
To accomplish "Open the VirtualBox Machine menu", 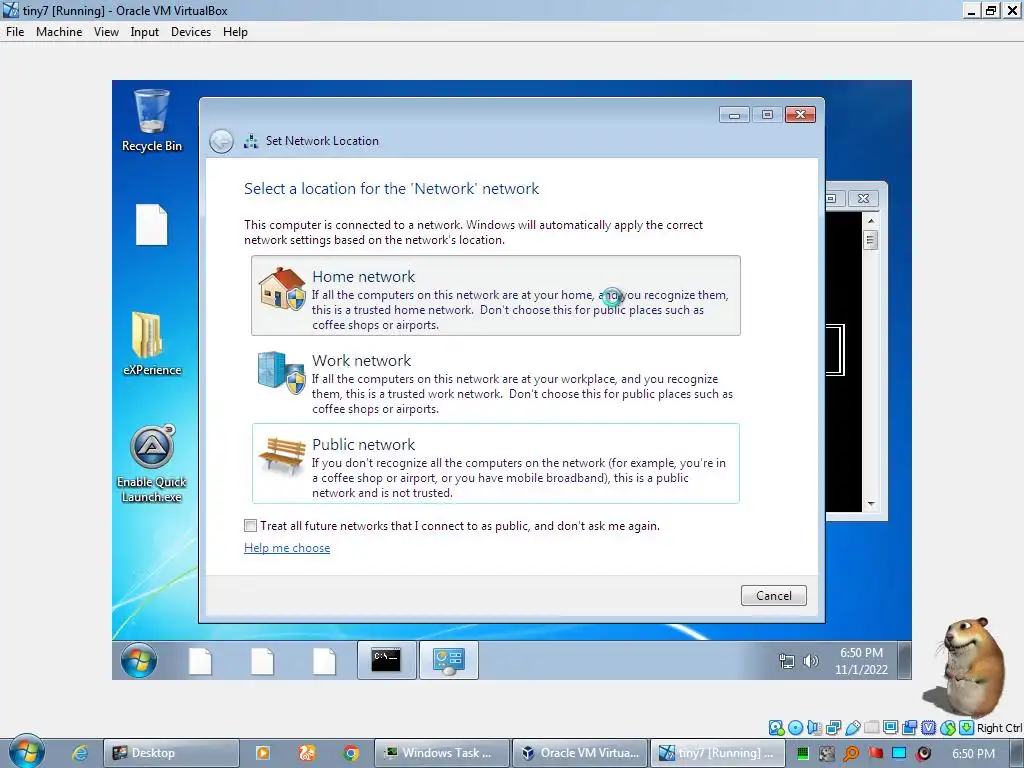I will click(x=59, y=32).
